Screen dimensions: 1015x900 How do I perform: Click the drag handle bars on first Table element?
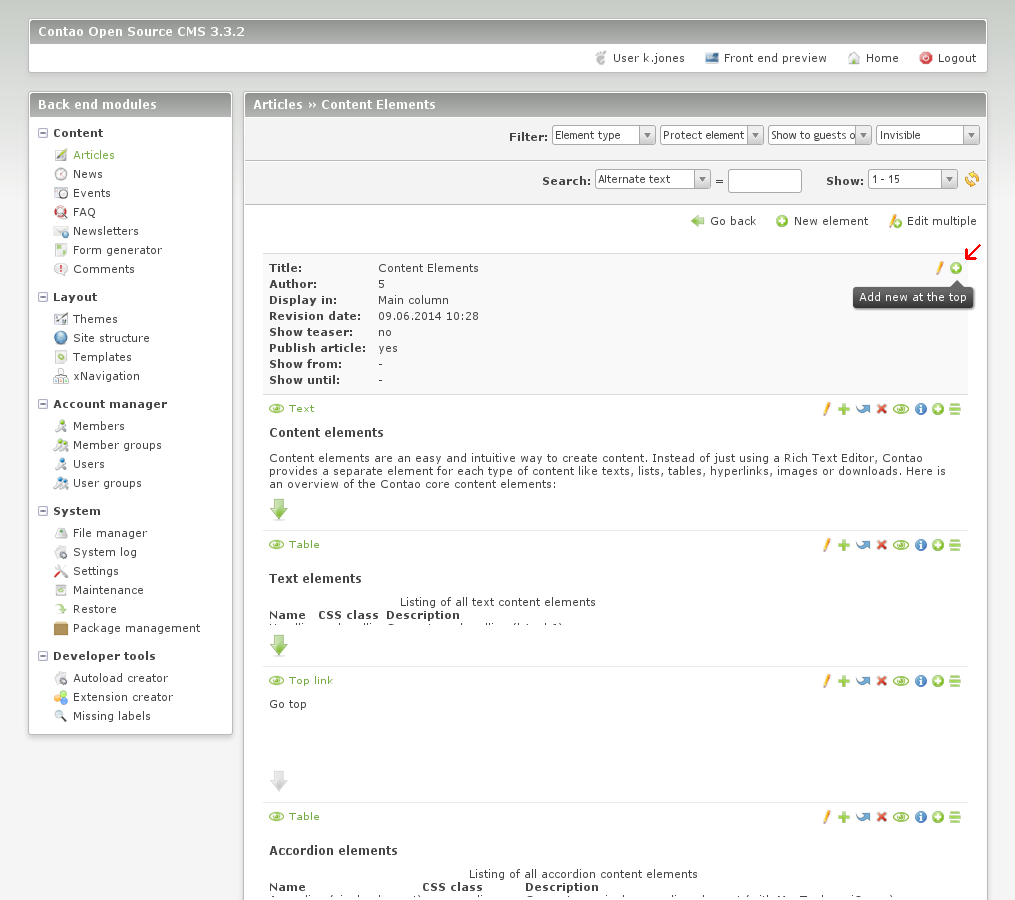pyautogui.click(x=955, y=545)
